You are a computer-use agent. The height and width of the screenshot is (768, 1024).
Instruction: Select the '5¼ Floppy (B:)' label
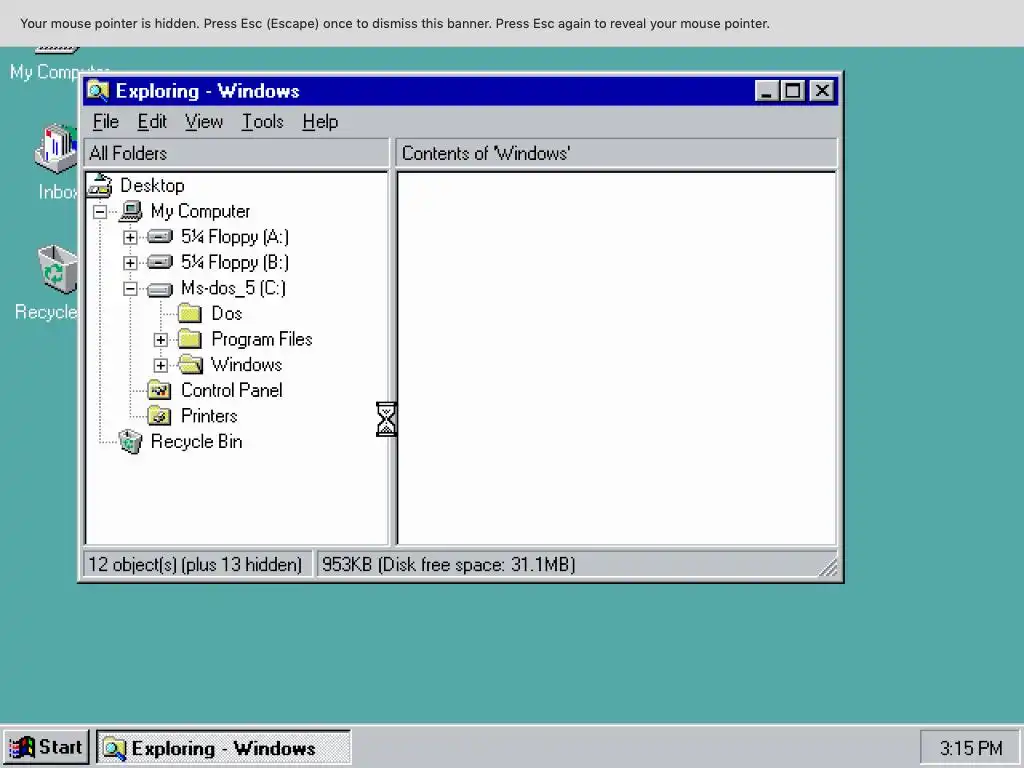pos(235,262)
